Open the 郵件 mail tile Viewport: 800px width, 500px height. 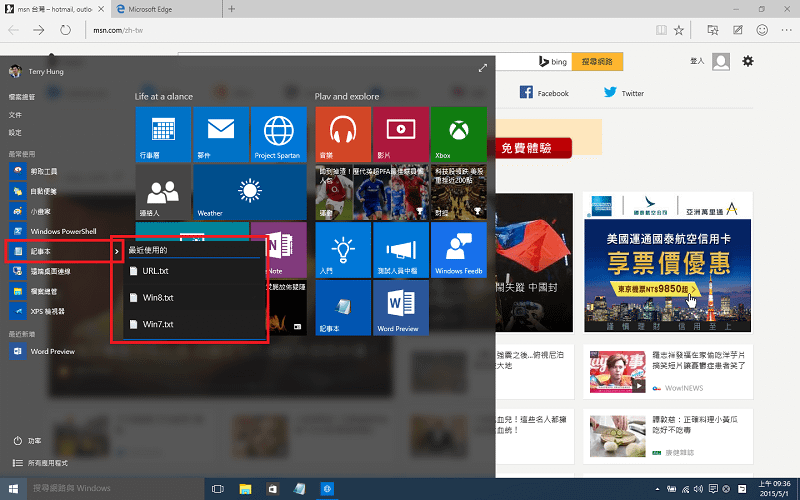point(221,134)
